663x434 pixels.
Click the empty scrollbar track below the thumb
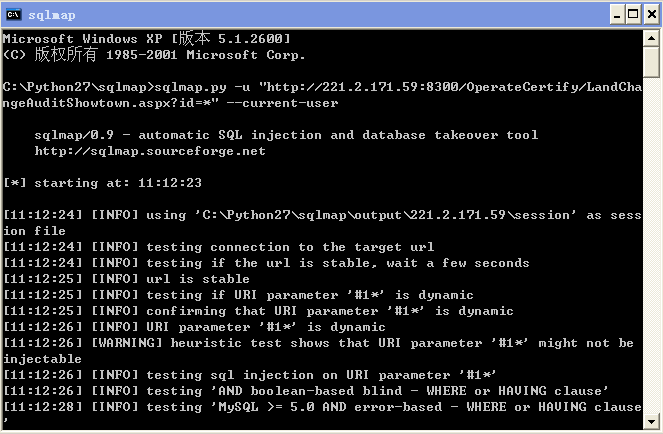[x=651, y=245]
